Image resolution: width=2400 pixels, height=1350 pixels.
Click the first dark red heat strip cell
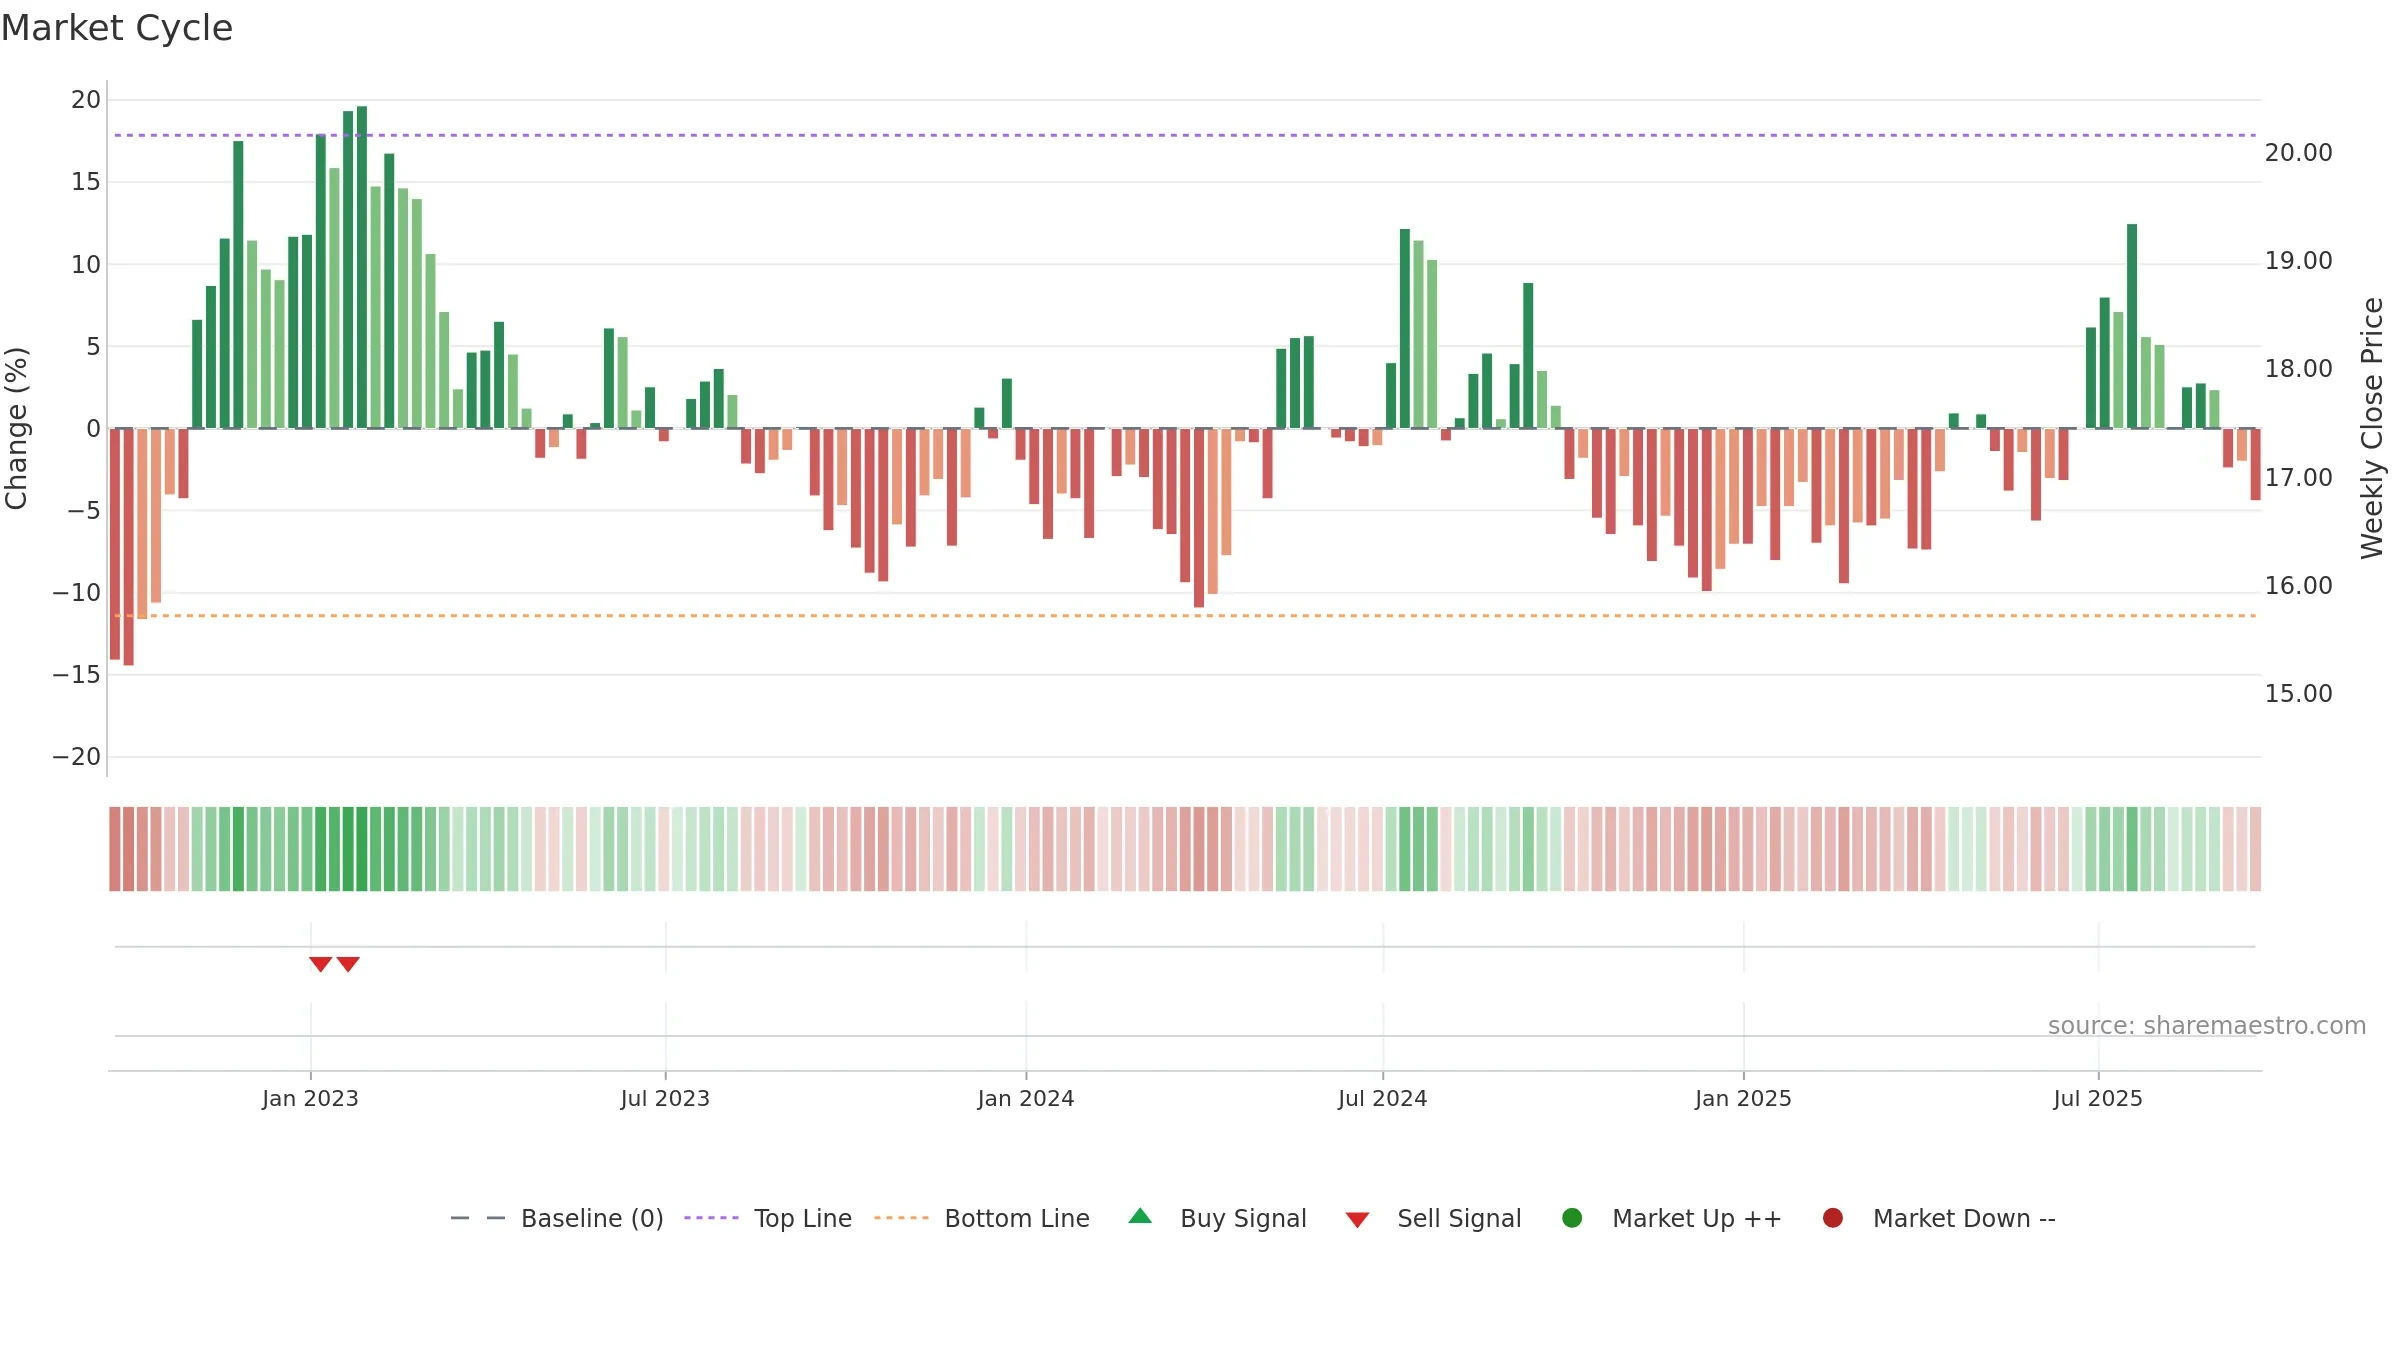[115, 849]
